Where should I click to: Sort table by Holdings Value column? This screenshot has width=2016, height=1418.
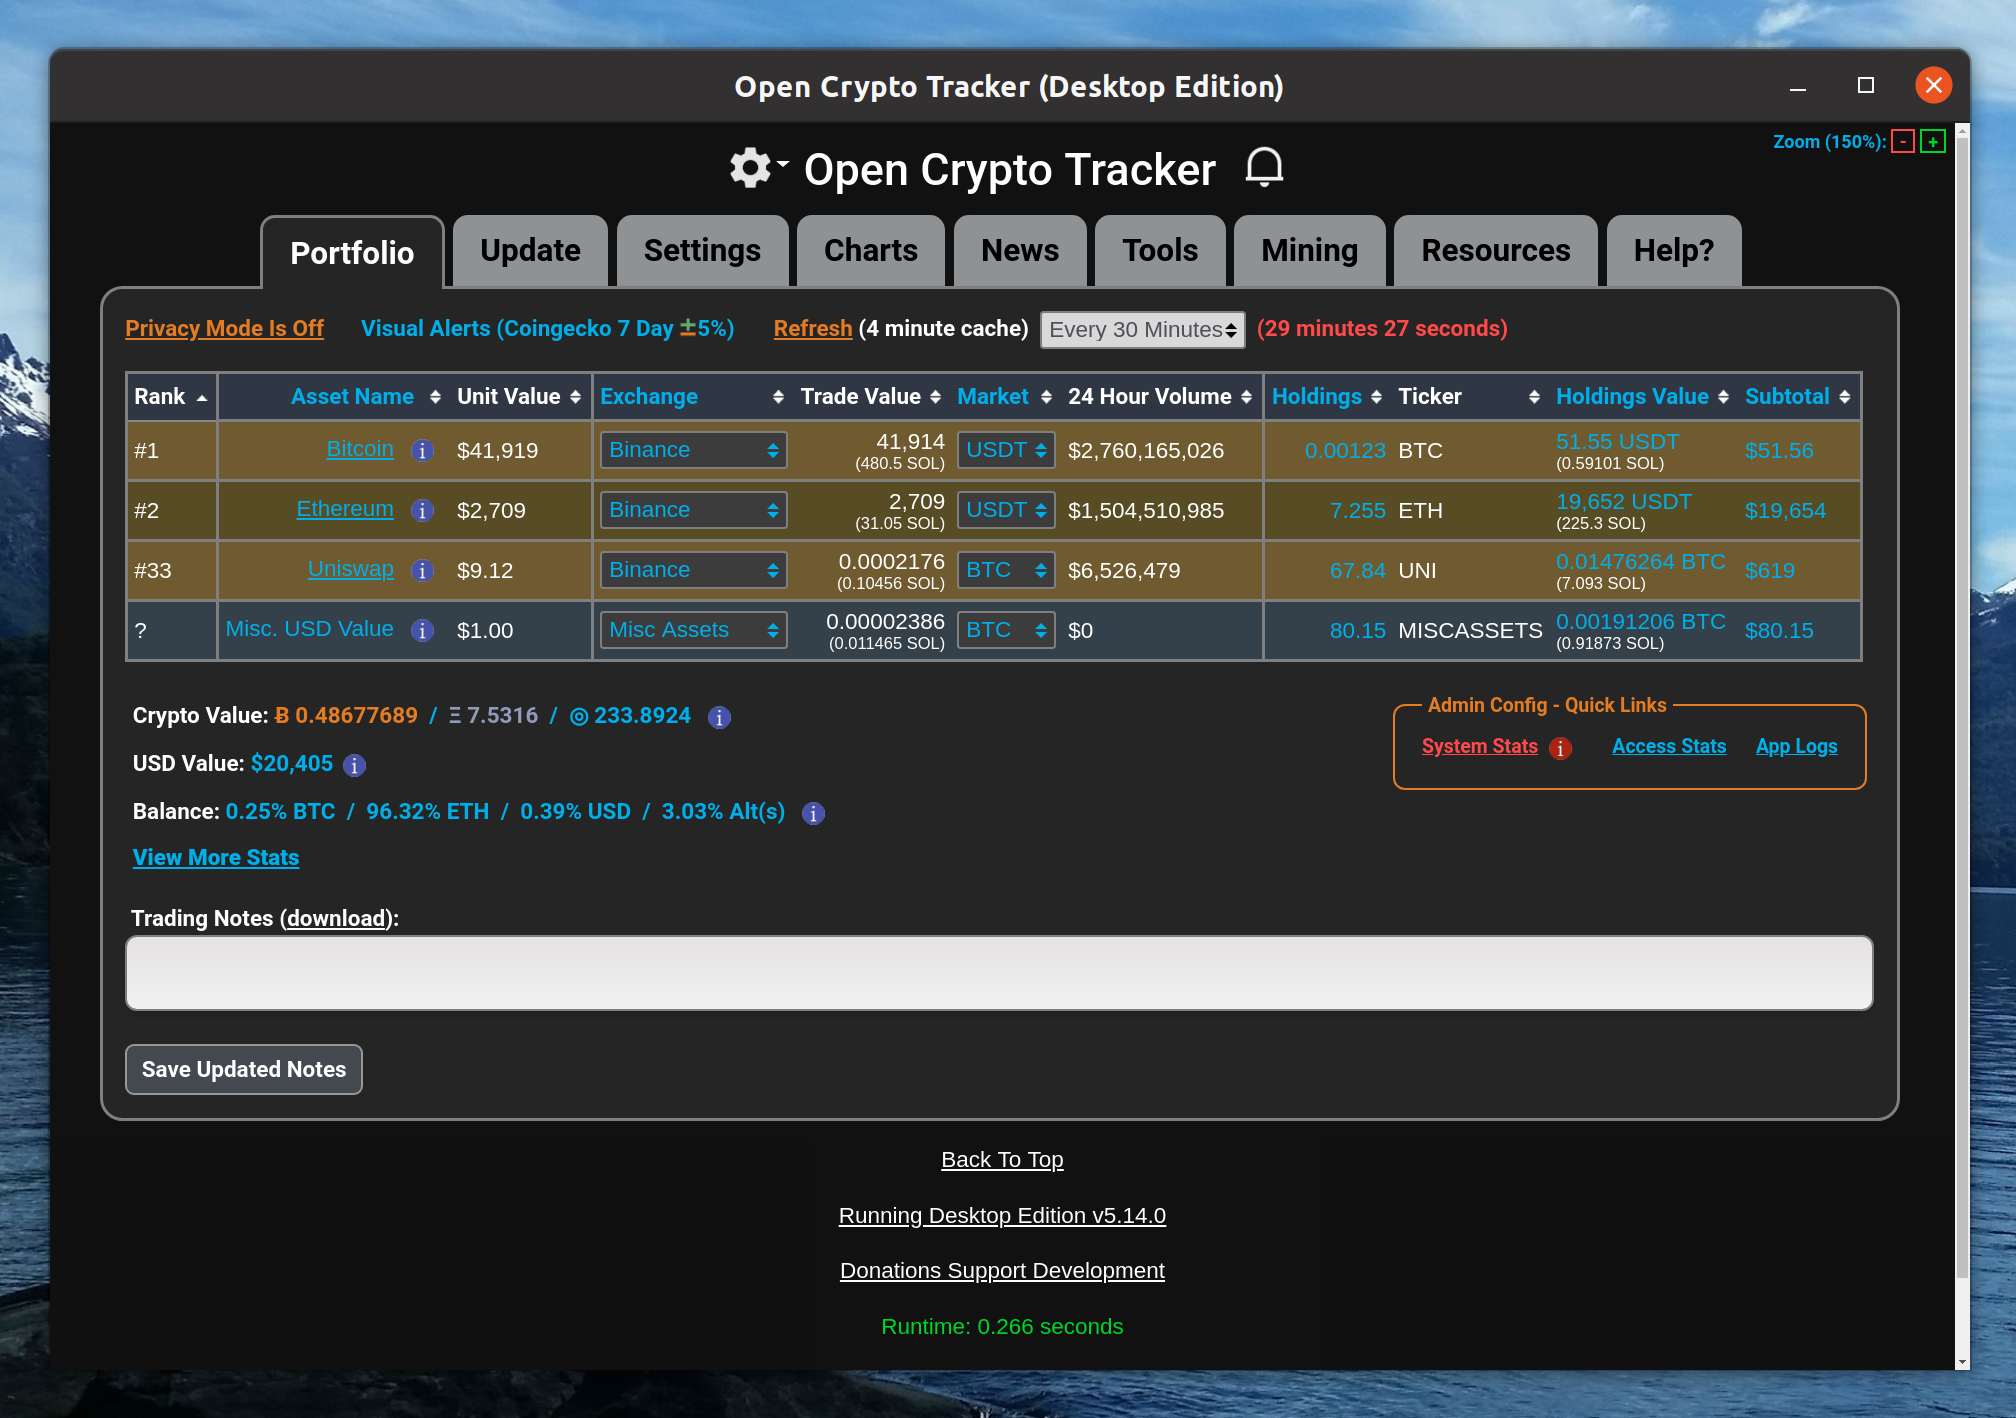click(x=1642, y=397)
